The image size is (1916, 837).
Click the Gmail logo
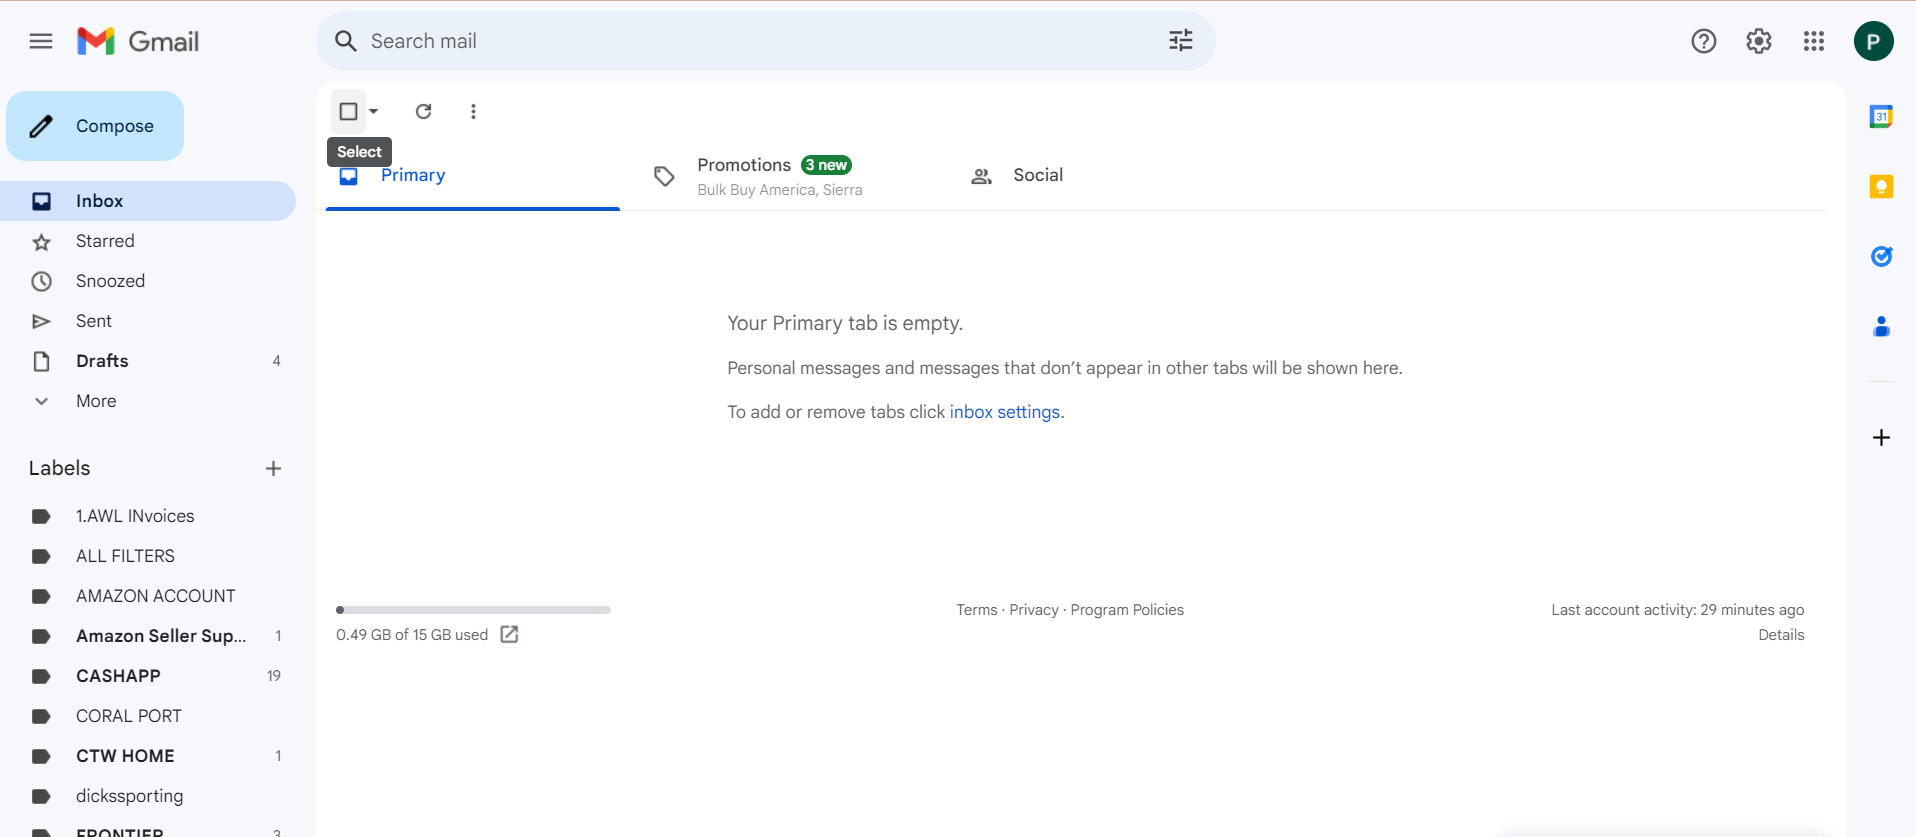pos(138,41)
